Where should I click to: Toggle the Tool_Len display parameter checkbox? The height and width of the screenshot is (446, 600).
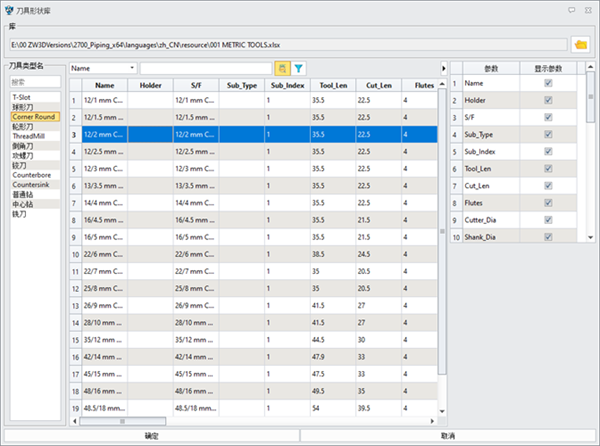tap(546, 168)
